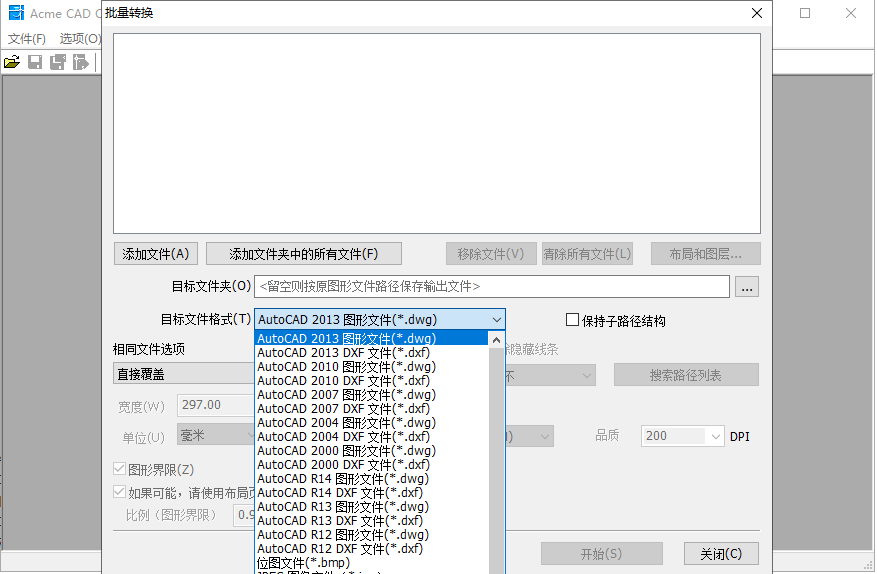Click the Save All toolbar icon
This screenshot has width=877, height=574.
point(58,62)
